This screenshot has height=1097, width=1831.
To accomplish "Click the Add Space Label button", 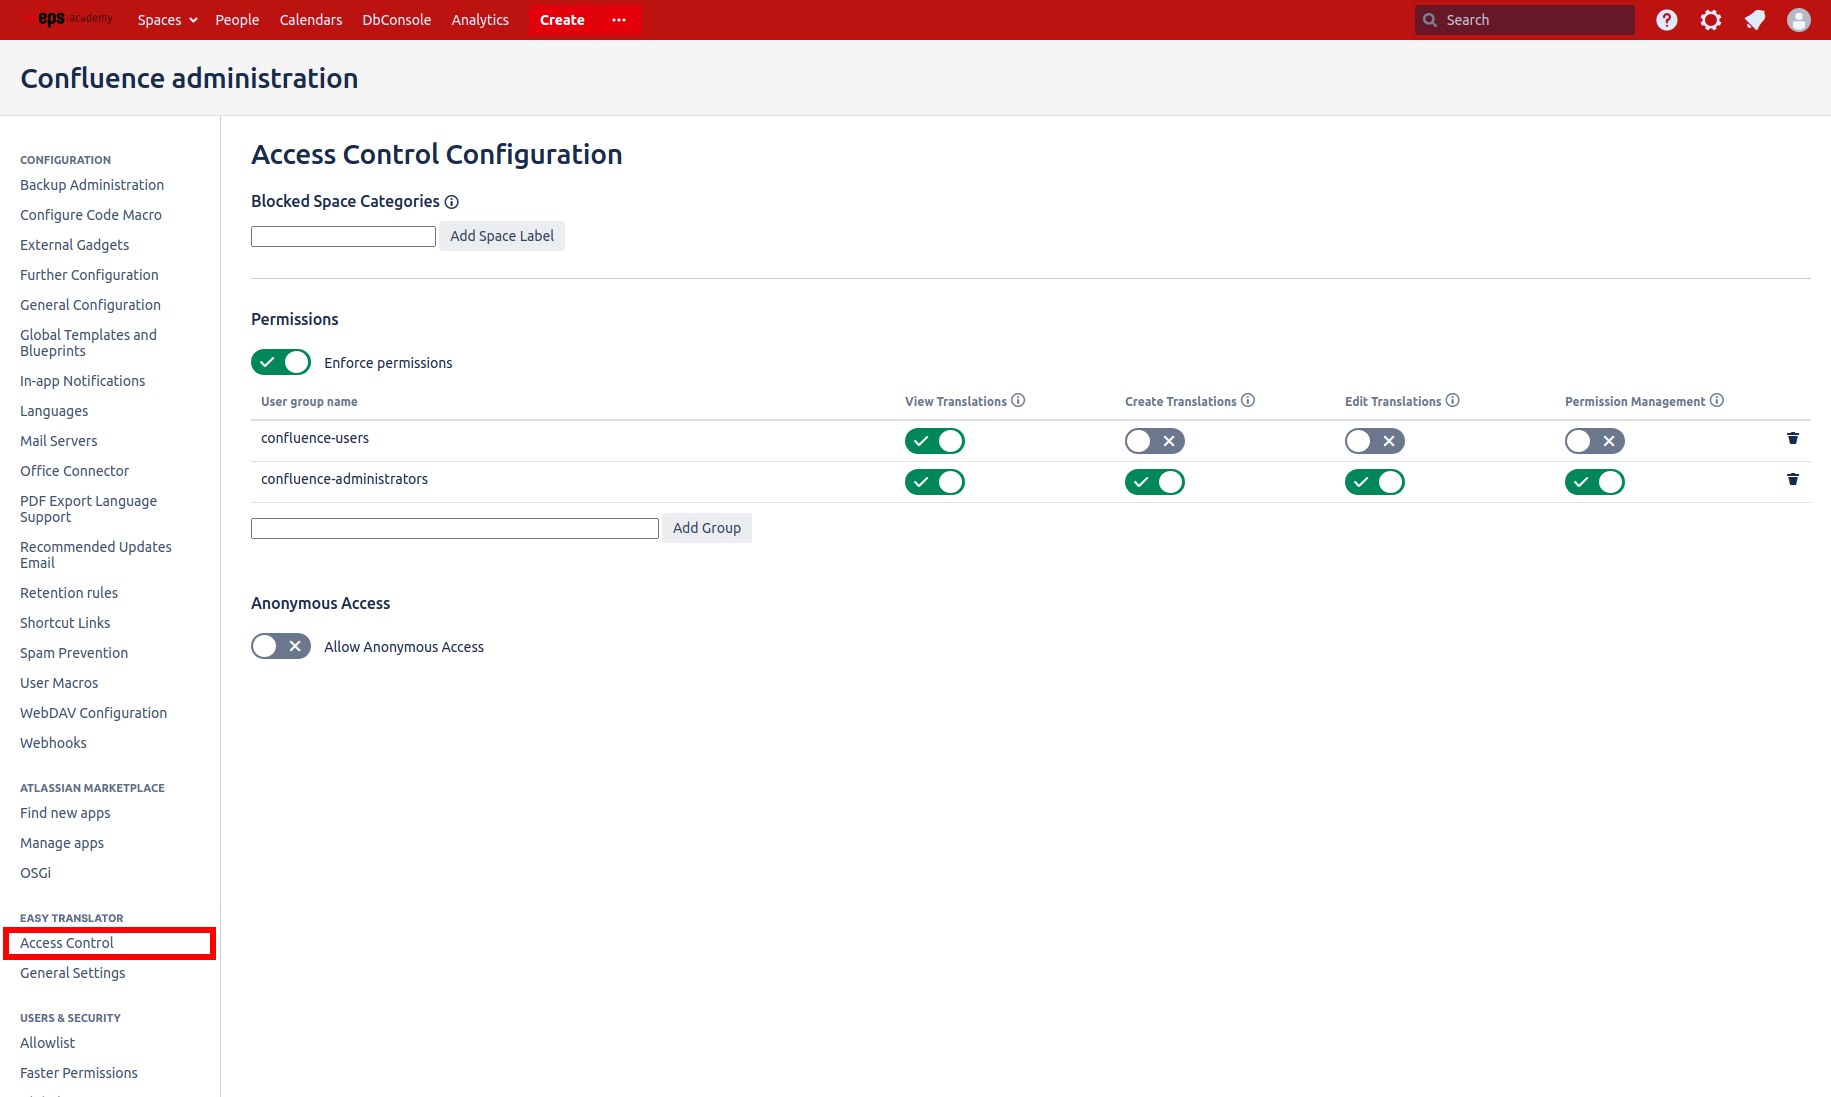I will click(501, 236).
